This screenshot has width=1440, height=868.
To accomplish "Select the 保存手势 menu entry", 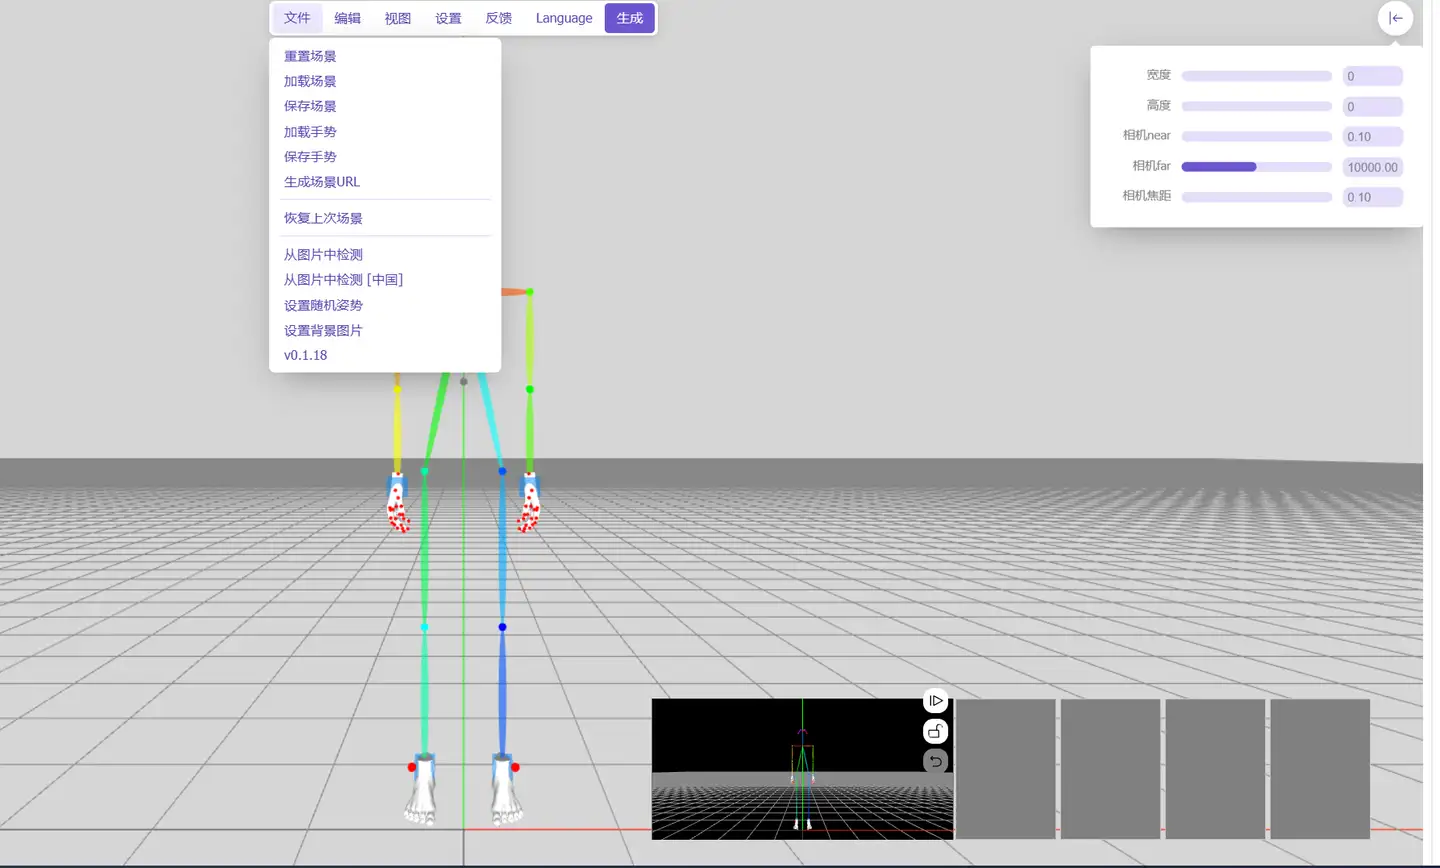I will (310, 156).
